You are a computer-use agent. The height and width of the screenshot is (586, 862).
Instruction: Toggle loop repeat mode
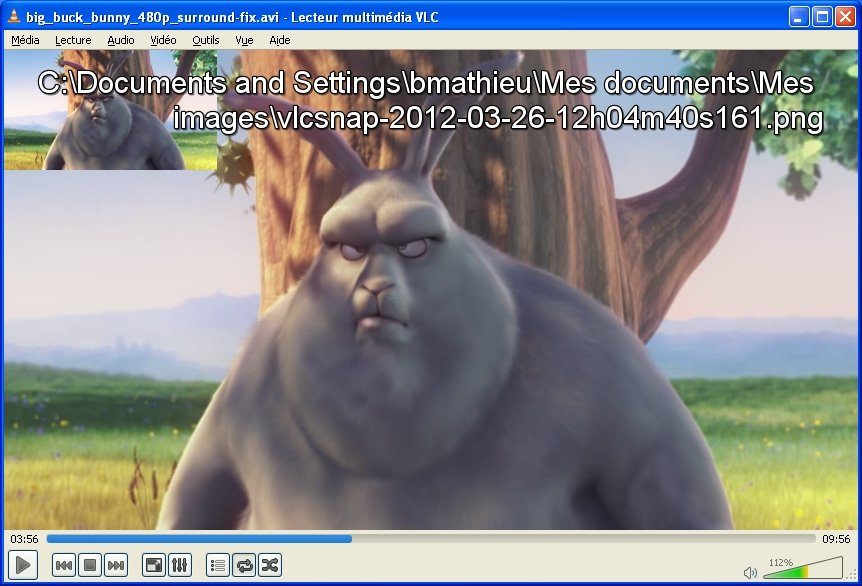click(x=244, y=565)
